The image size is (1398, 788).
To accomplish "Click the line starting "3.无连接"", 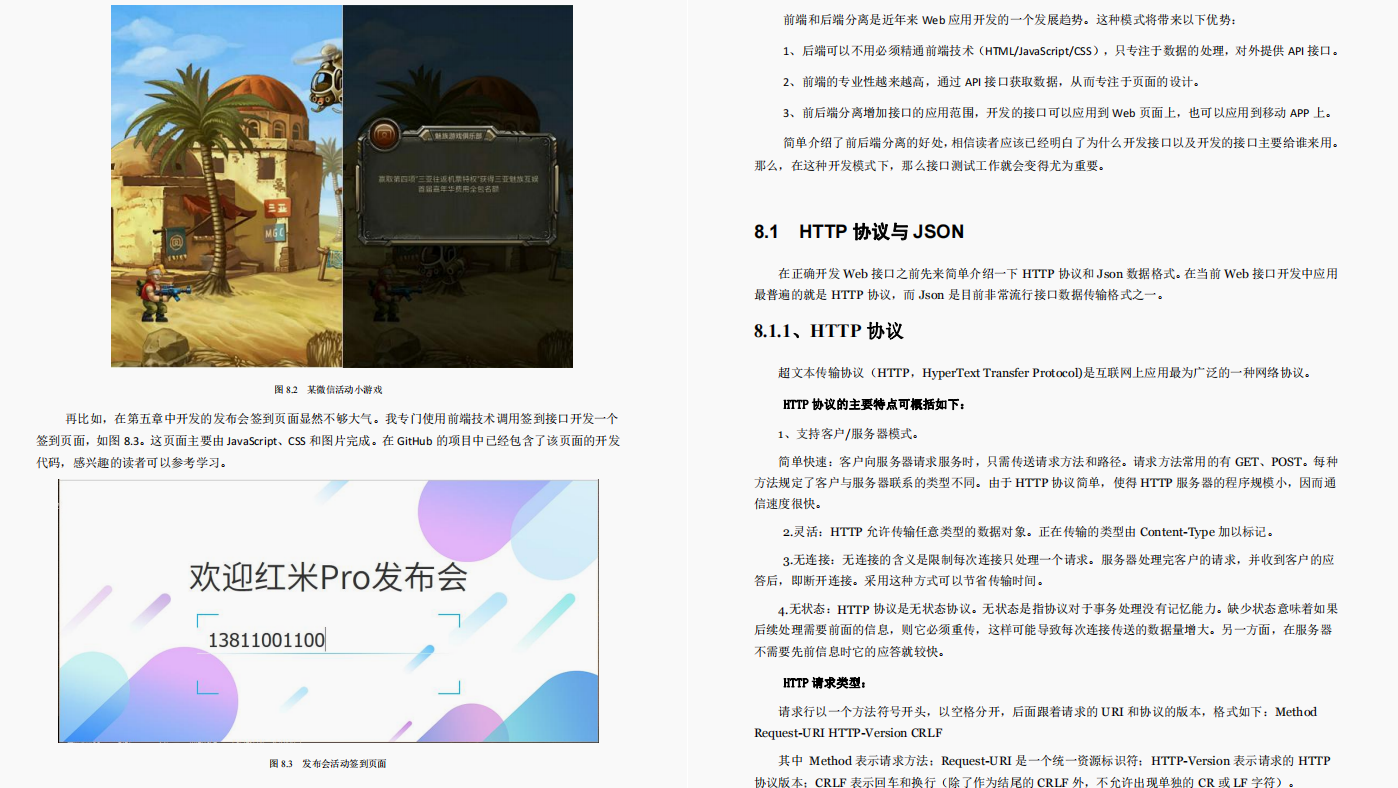I will pyautogui.click(x=1058, y=560).
